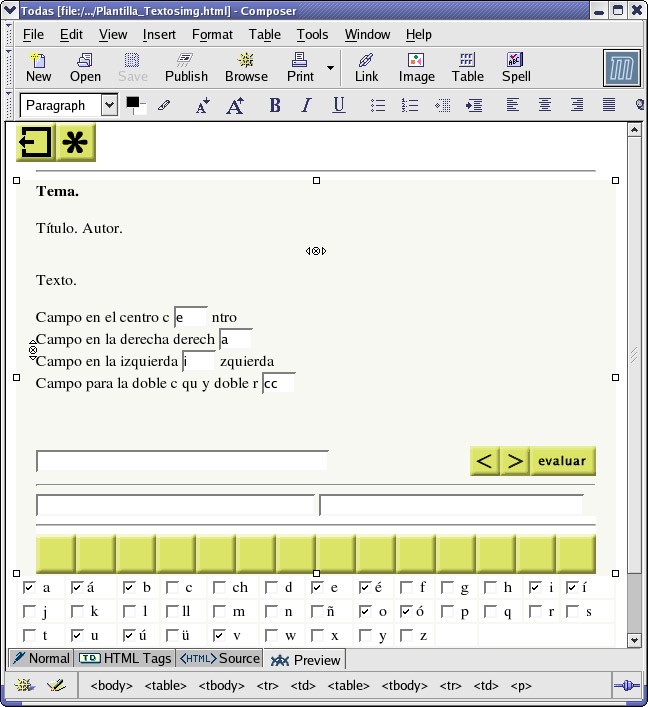This screenshot has width=648, height=707.
Task: Insert a link using Link icon
Action: click(x=366, y=67)
